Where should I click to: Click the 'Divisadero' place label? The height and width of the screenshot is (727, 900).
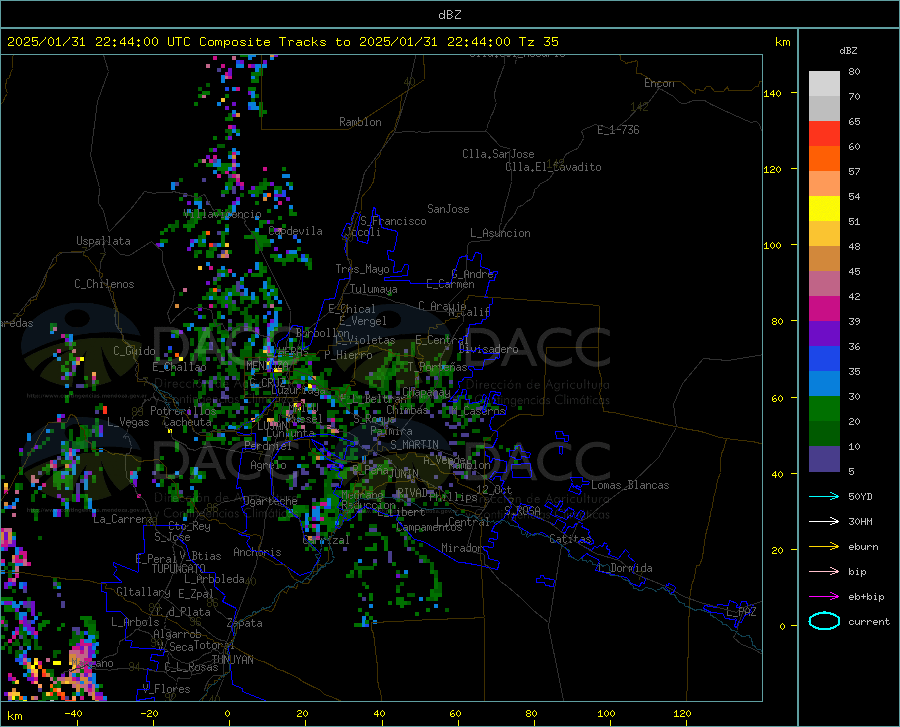(x=488, y=349)
